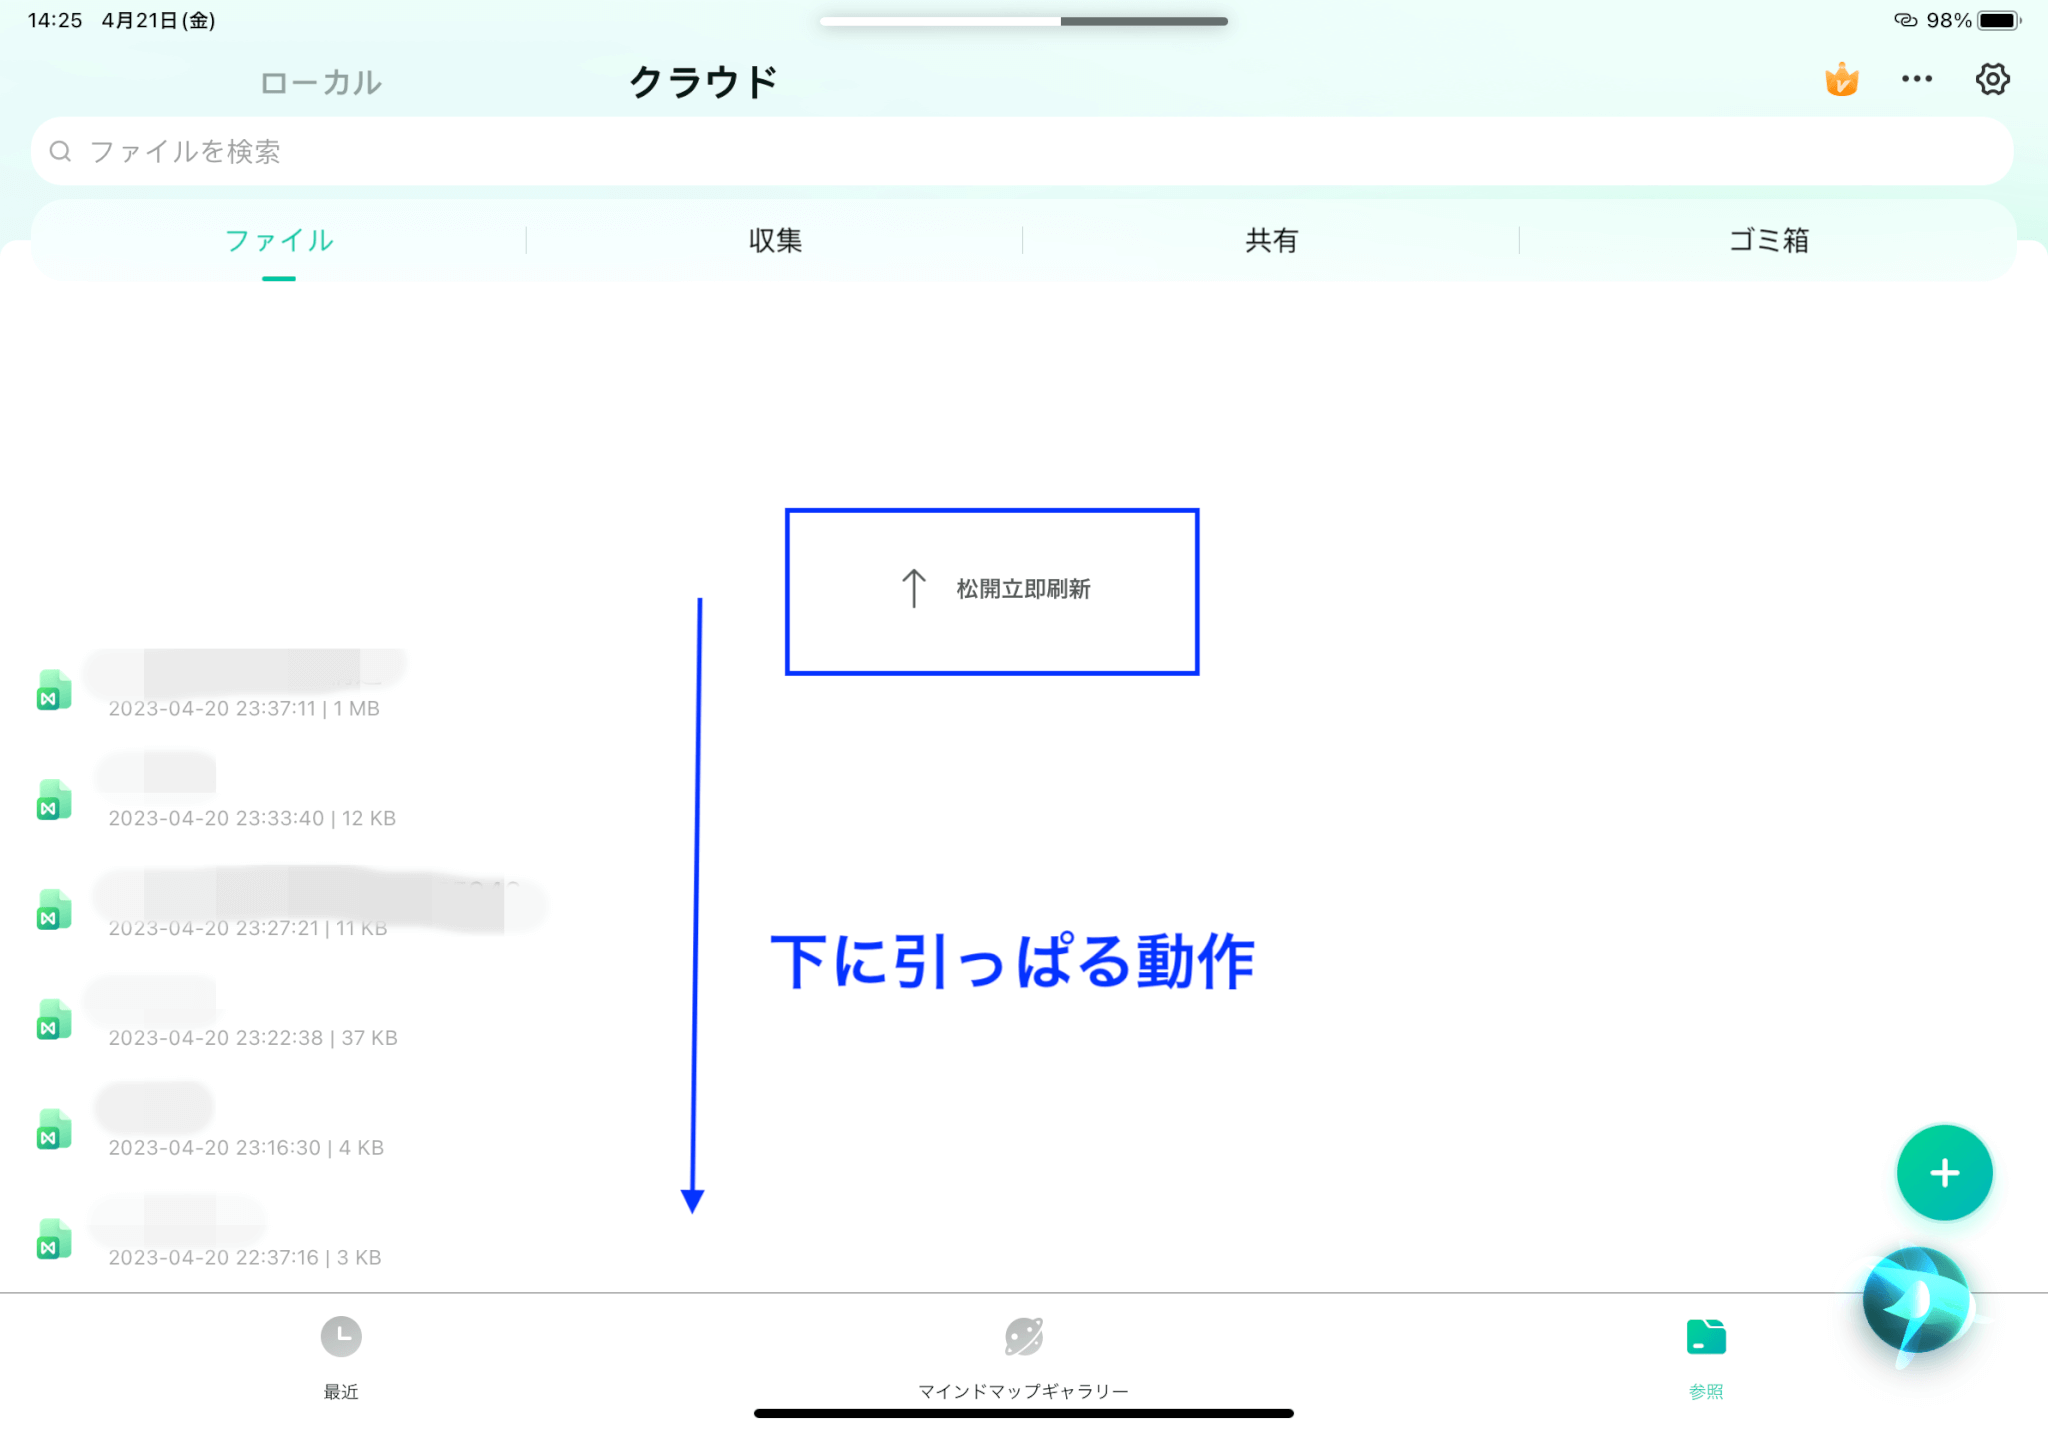Switch to the ローカル tab

click(x=320, y=83)
